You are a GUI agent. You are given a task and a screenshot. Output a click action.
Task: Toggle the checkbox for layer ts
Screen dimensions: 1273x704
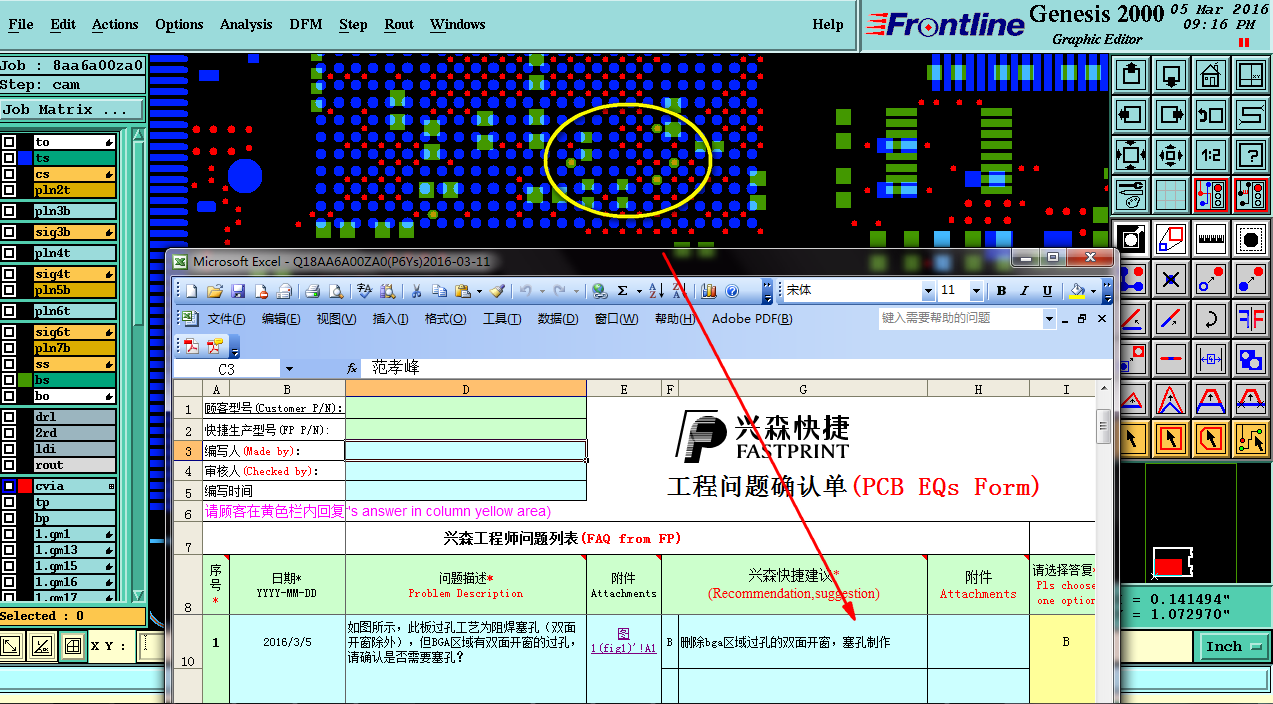pyautogui.click(x=9, y=158)
